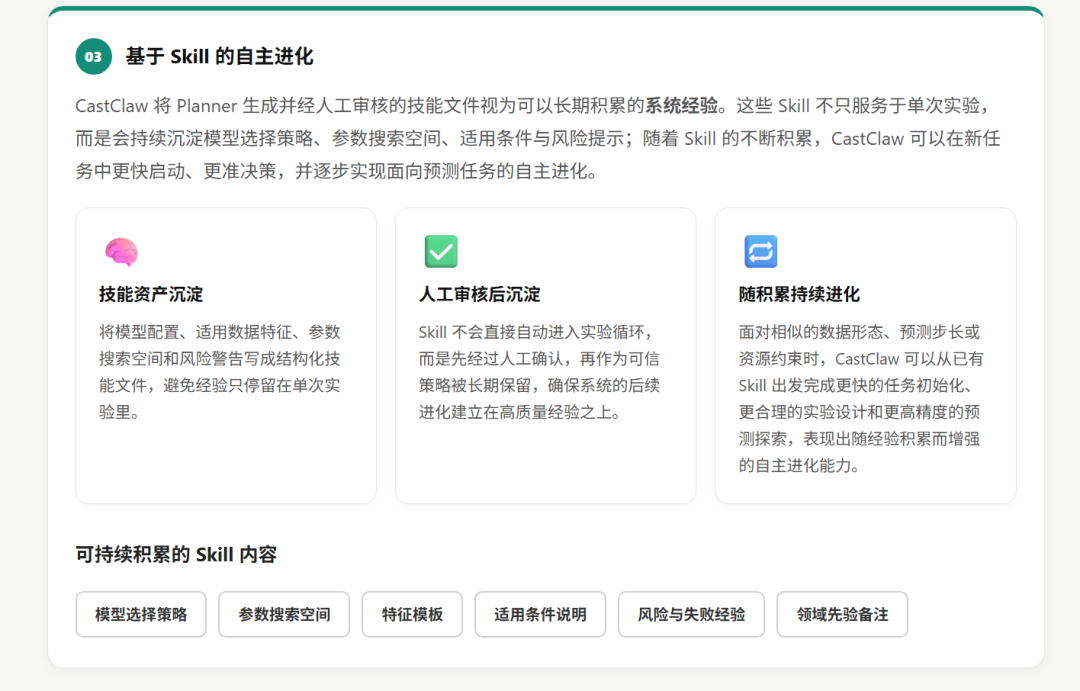
Task: Click the card title 人工审核后沉淀
Action: (x=479, y=295)
